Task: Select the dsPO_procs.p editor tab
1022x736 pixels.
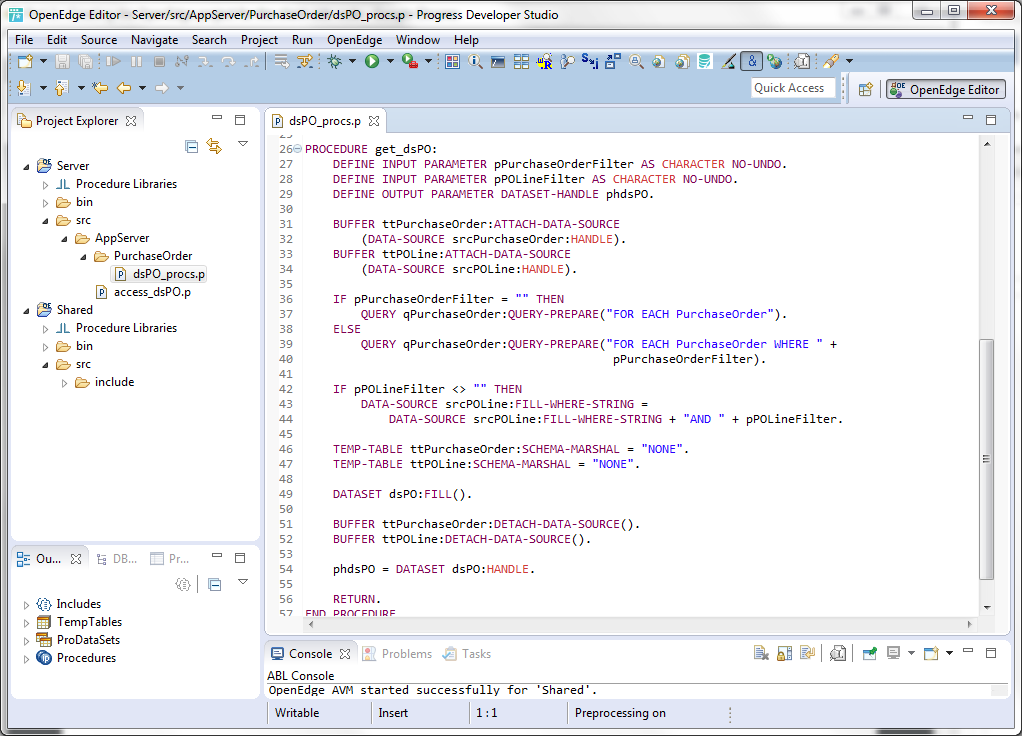Action: 325,121
